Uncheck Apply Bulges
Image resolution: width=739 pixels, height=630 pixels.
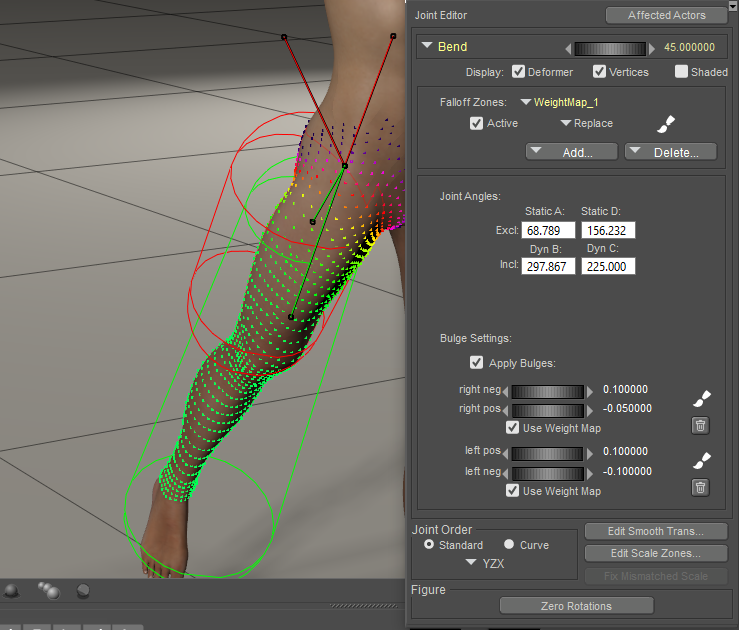[477, 363]
